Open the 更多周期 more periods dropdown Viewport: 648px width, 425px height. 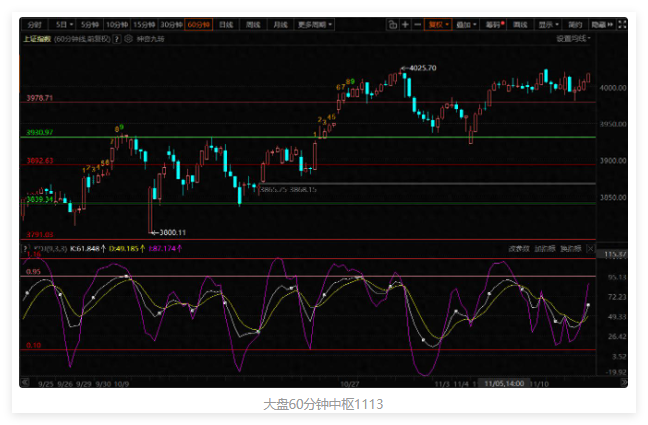tap(315, 23)
